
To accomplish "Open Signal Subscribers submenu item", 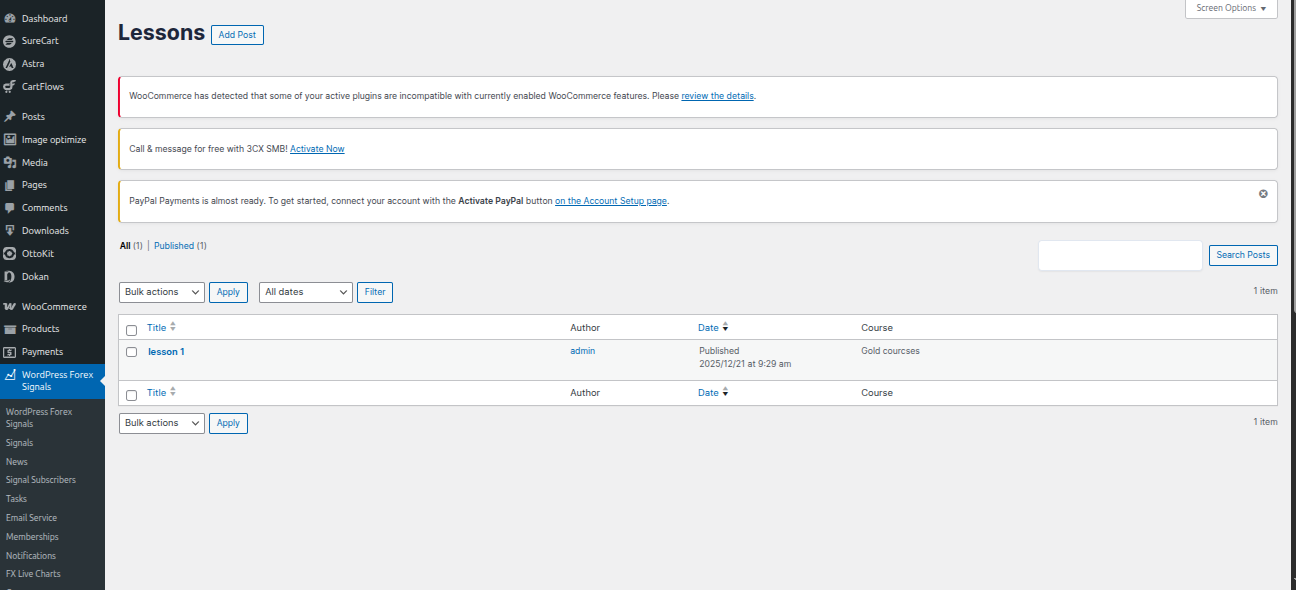I will pos(41,480).
